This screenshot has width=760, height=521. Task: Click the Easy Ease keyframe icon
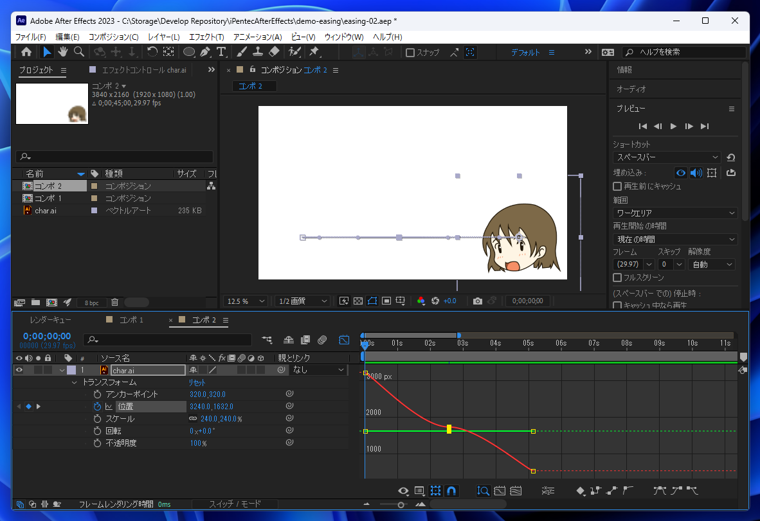[x=659, y=491]
